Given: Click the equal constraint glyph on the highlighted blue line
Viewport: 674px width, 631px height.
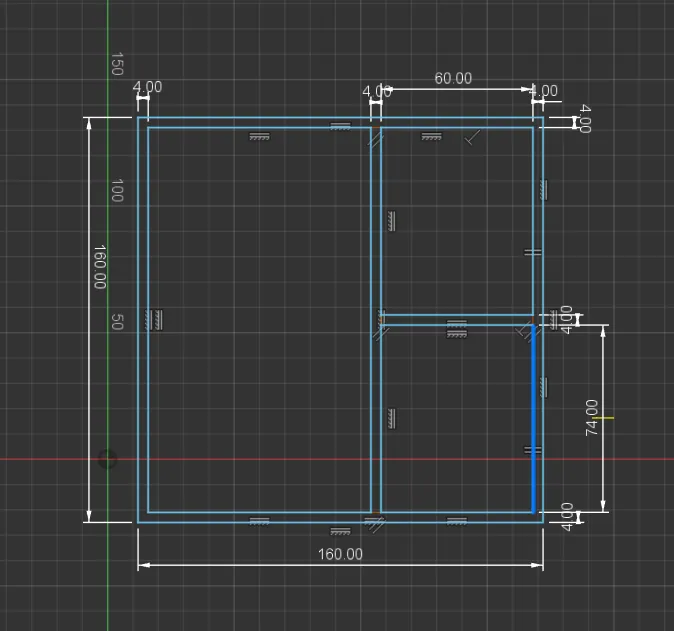Looking at the screenshot, I should [533, 450].
